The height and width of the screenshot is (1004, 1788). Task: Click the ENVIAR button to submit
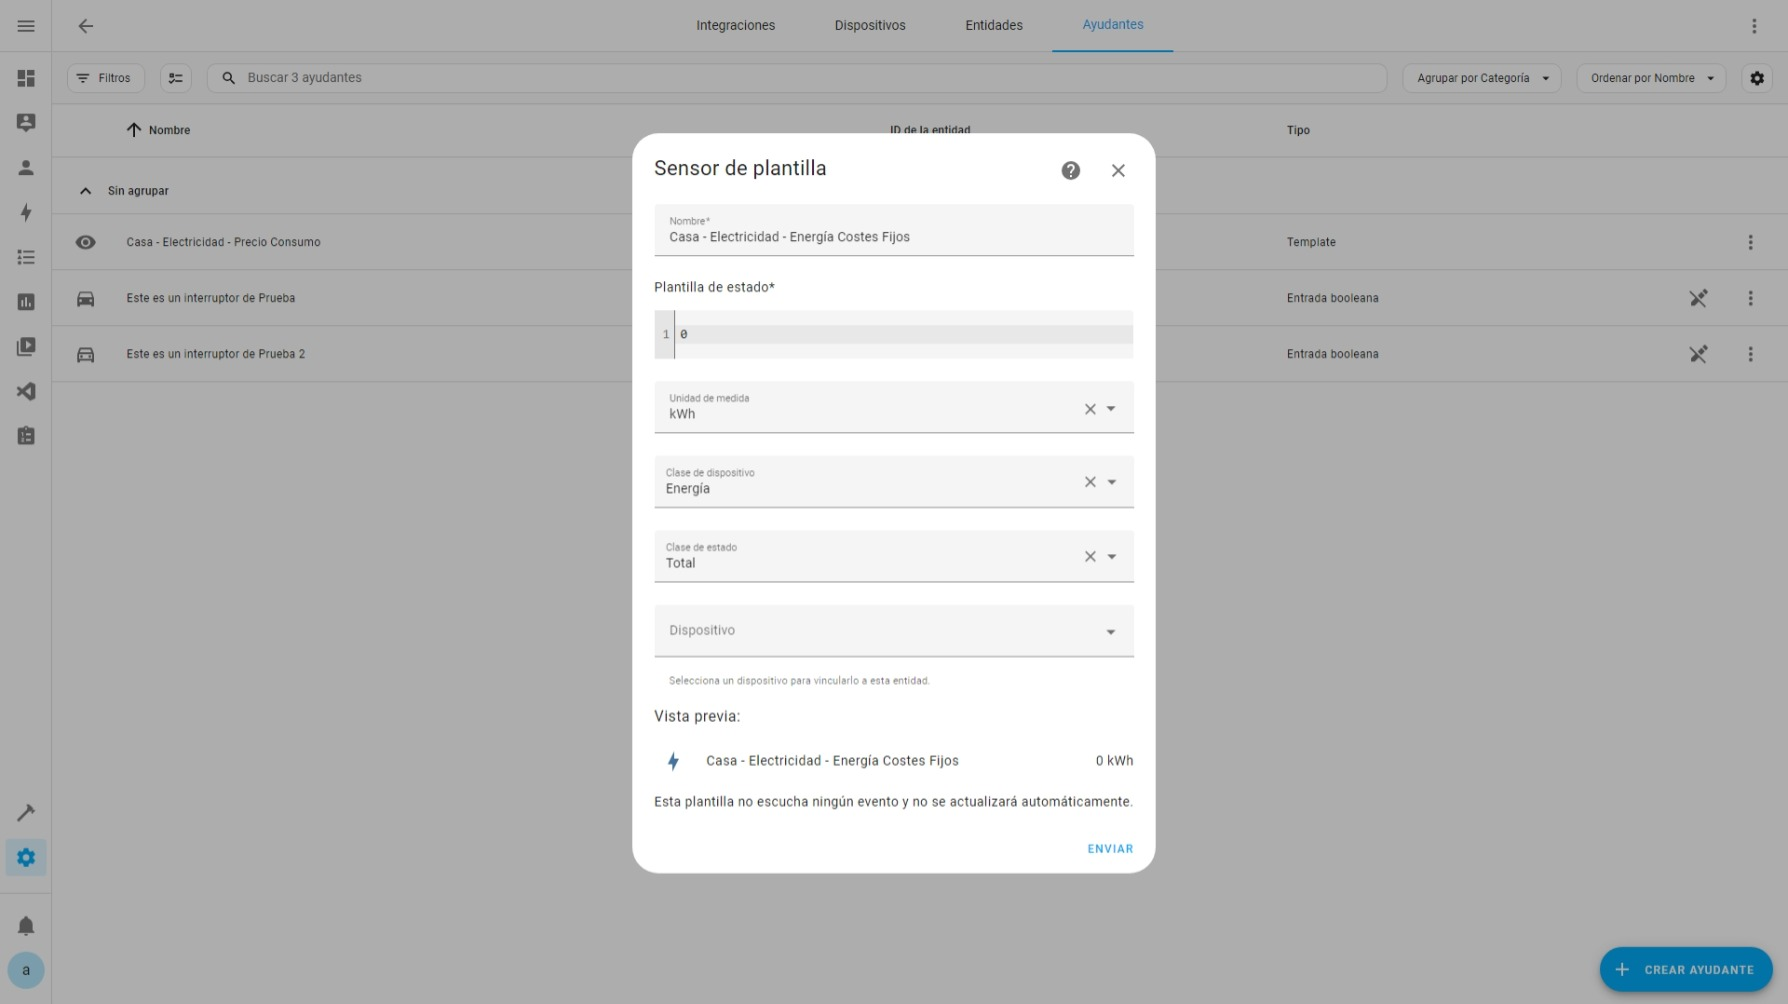point(1109,848)
